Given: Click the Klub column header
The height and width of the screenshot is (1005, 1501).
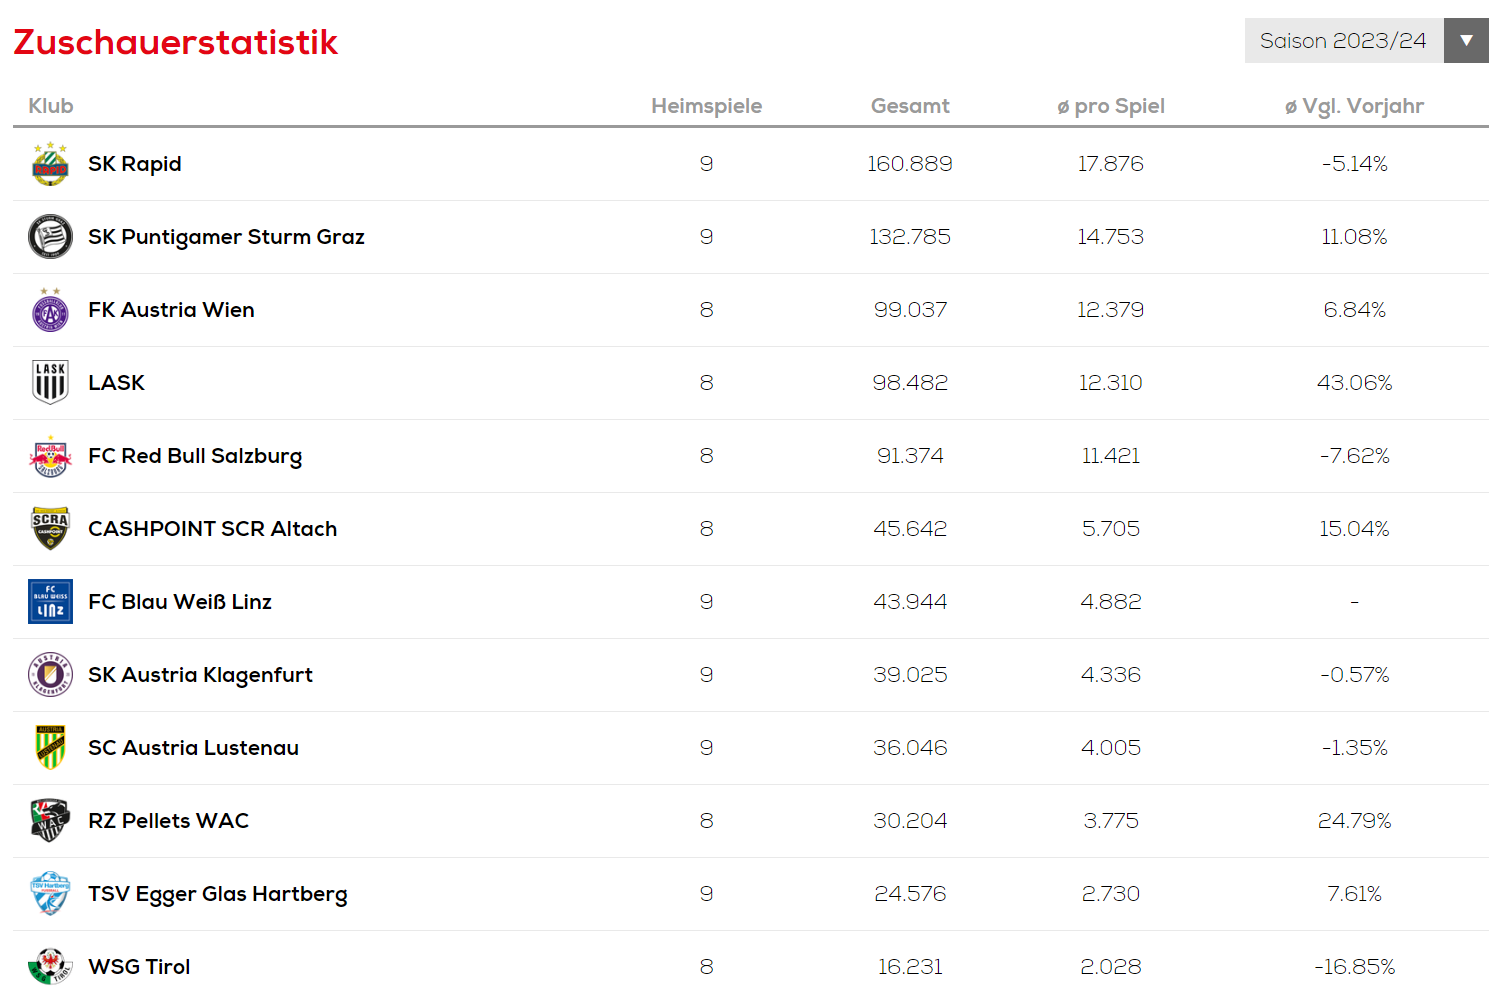Looking at the screenshot, I should (x=51, y=106).
